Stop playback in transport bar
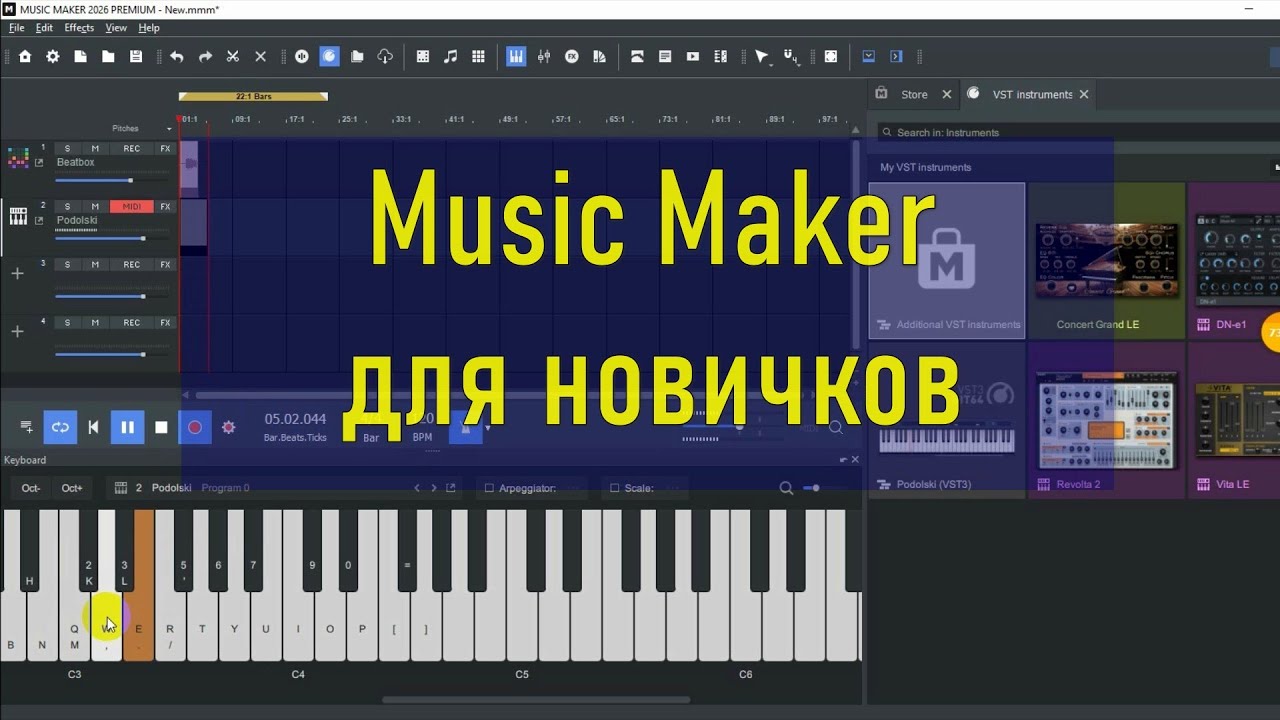This screenshot has height=720, width=1280. pyautogui.click(x=161, y=427)
